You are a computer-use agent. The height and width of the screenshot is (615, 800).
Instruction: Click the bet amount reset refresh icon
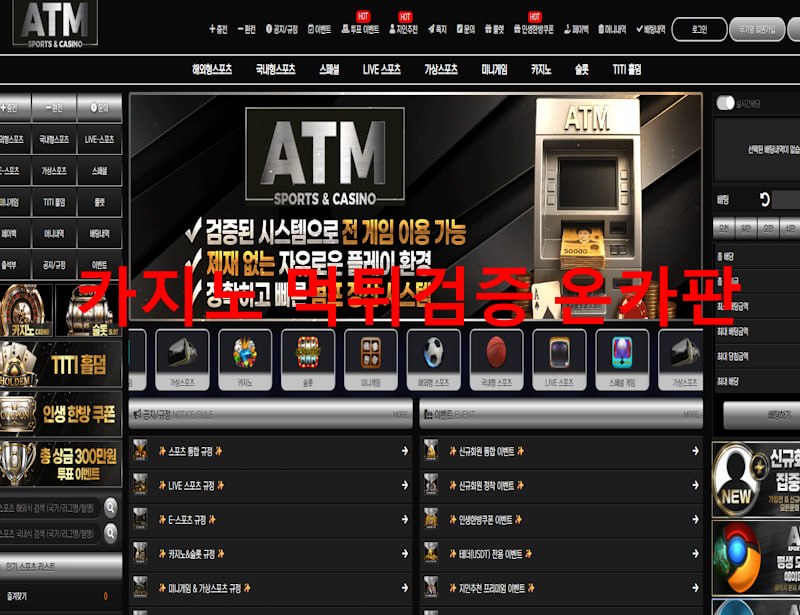(x=764, y=200)
